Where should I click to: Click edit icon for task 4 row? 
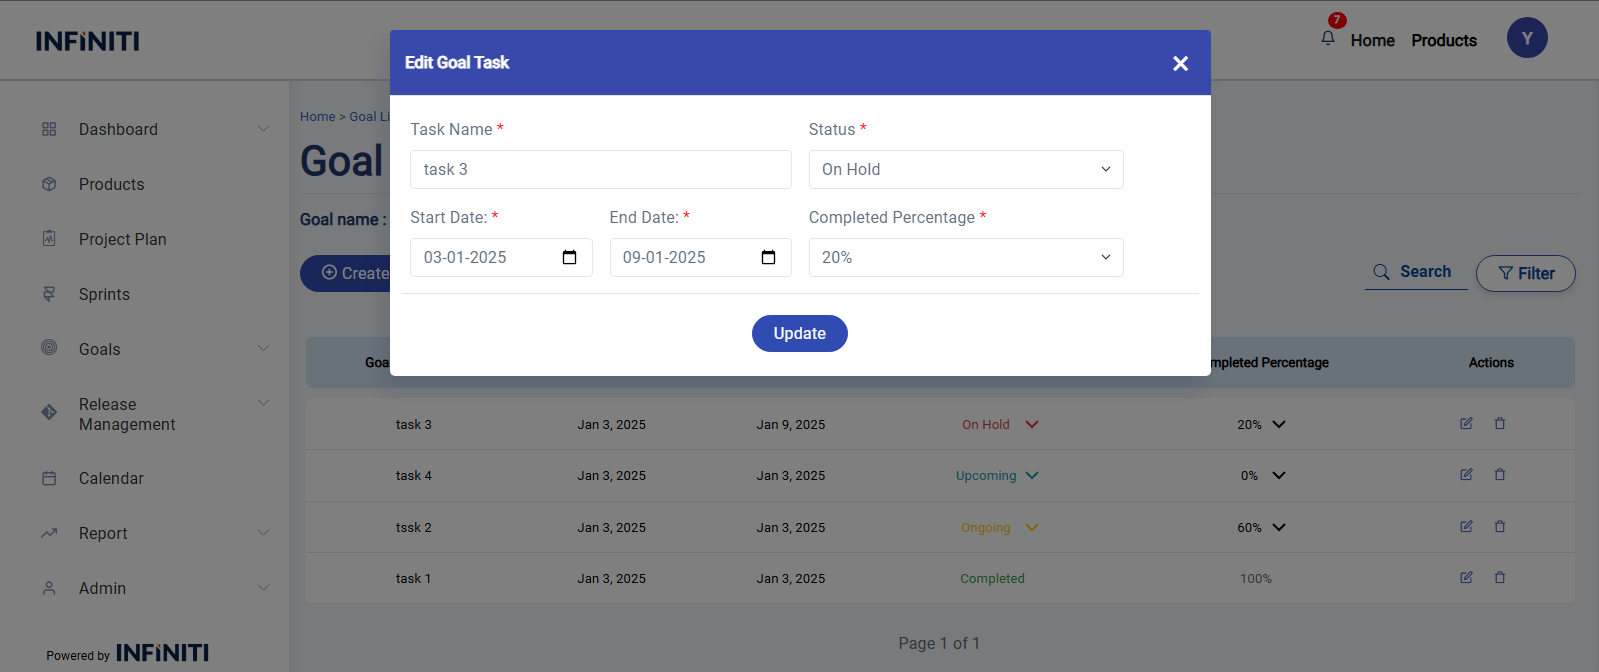1466,475
